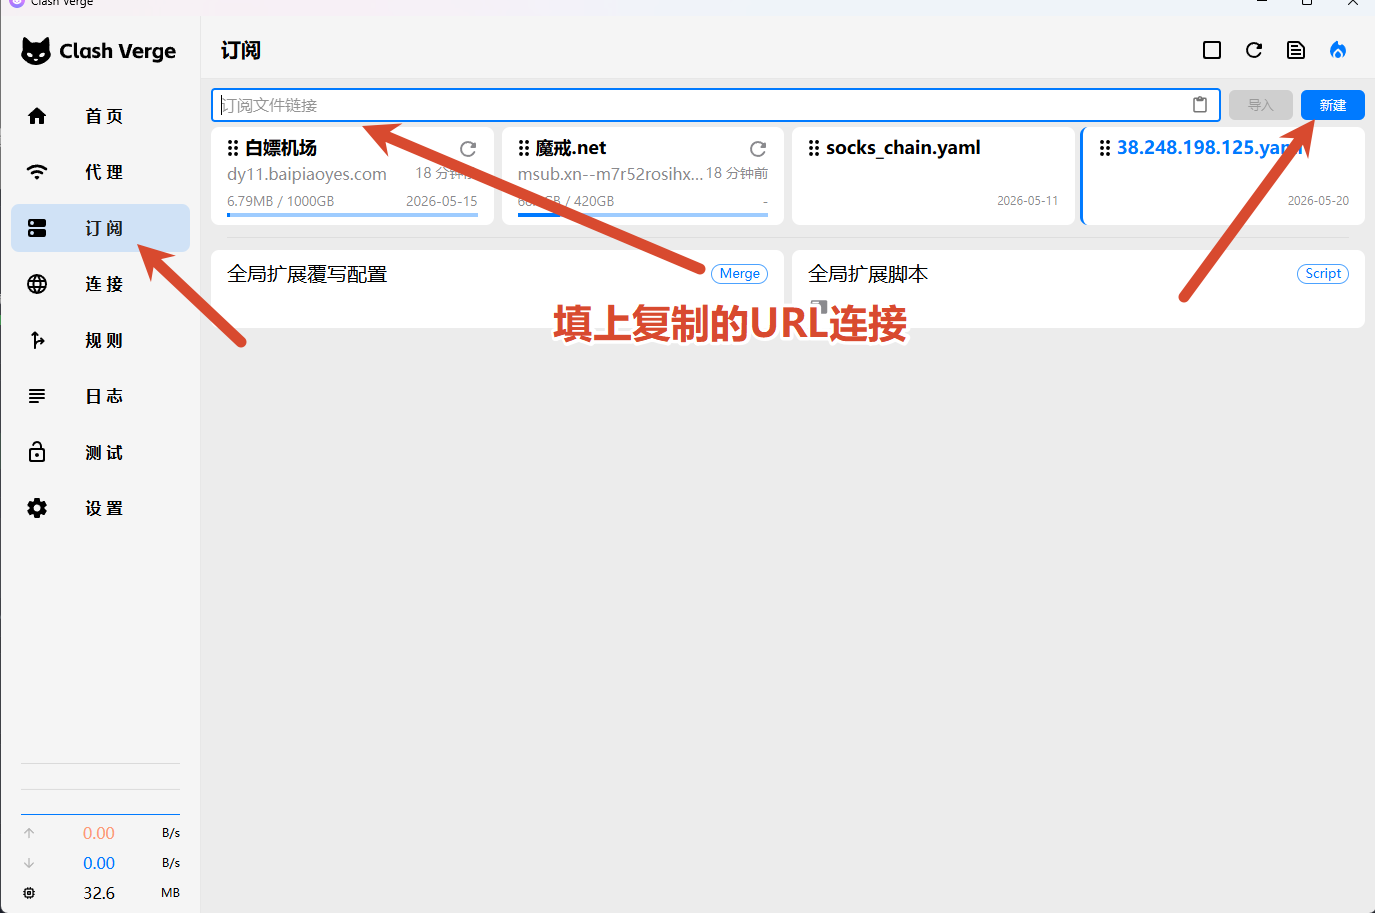This screenshot has width=1375, height=913.
Task: Click the profiles server icon
Action: [37, 228]
